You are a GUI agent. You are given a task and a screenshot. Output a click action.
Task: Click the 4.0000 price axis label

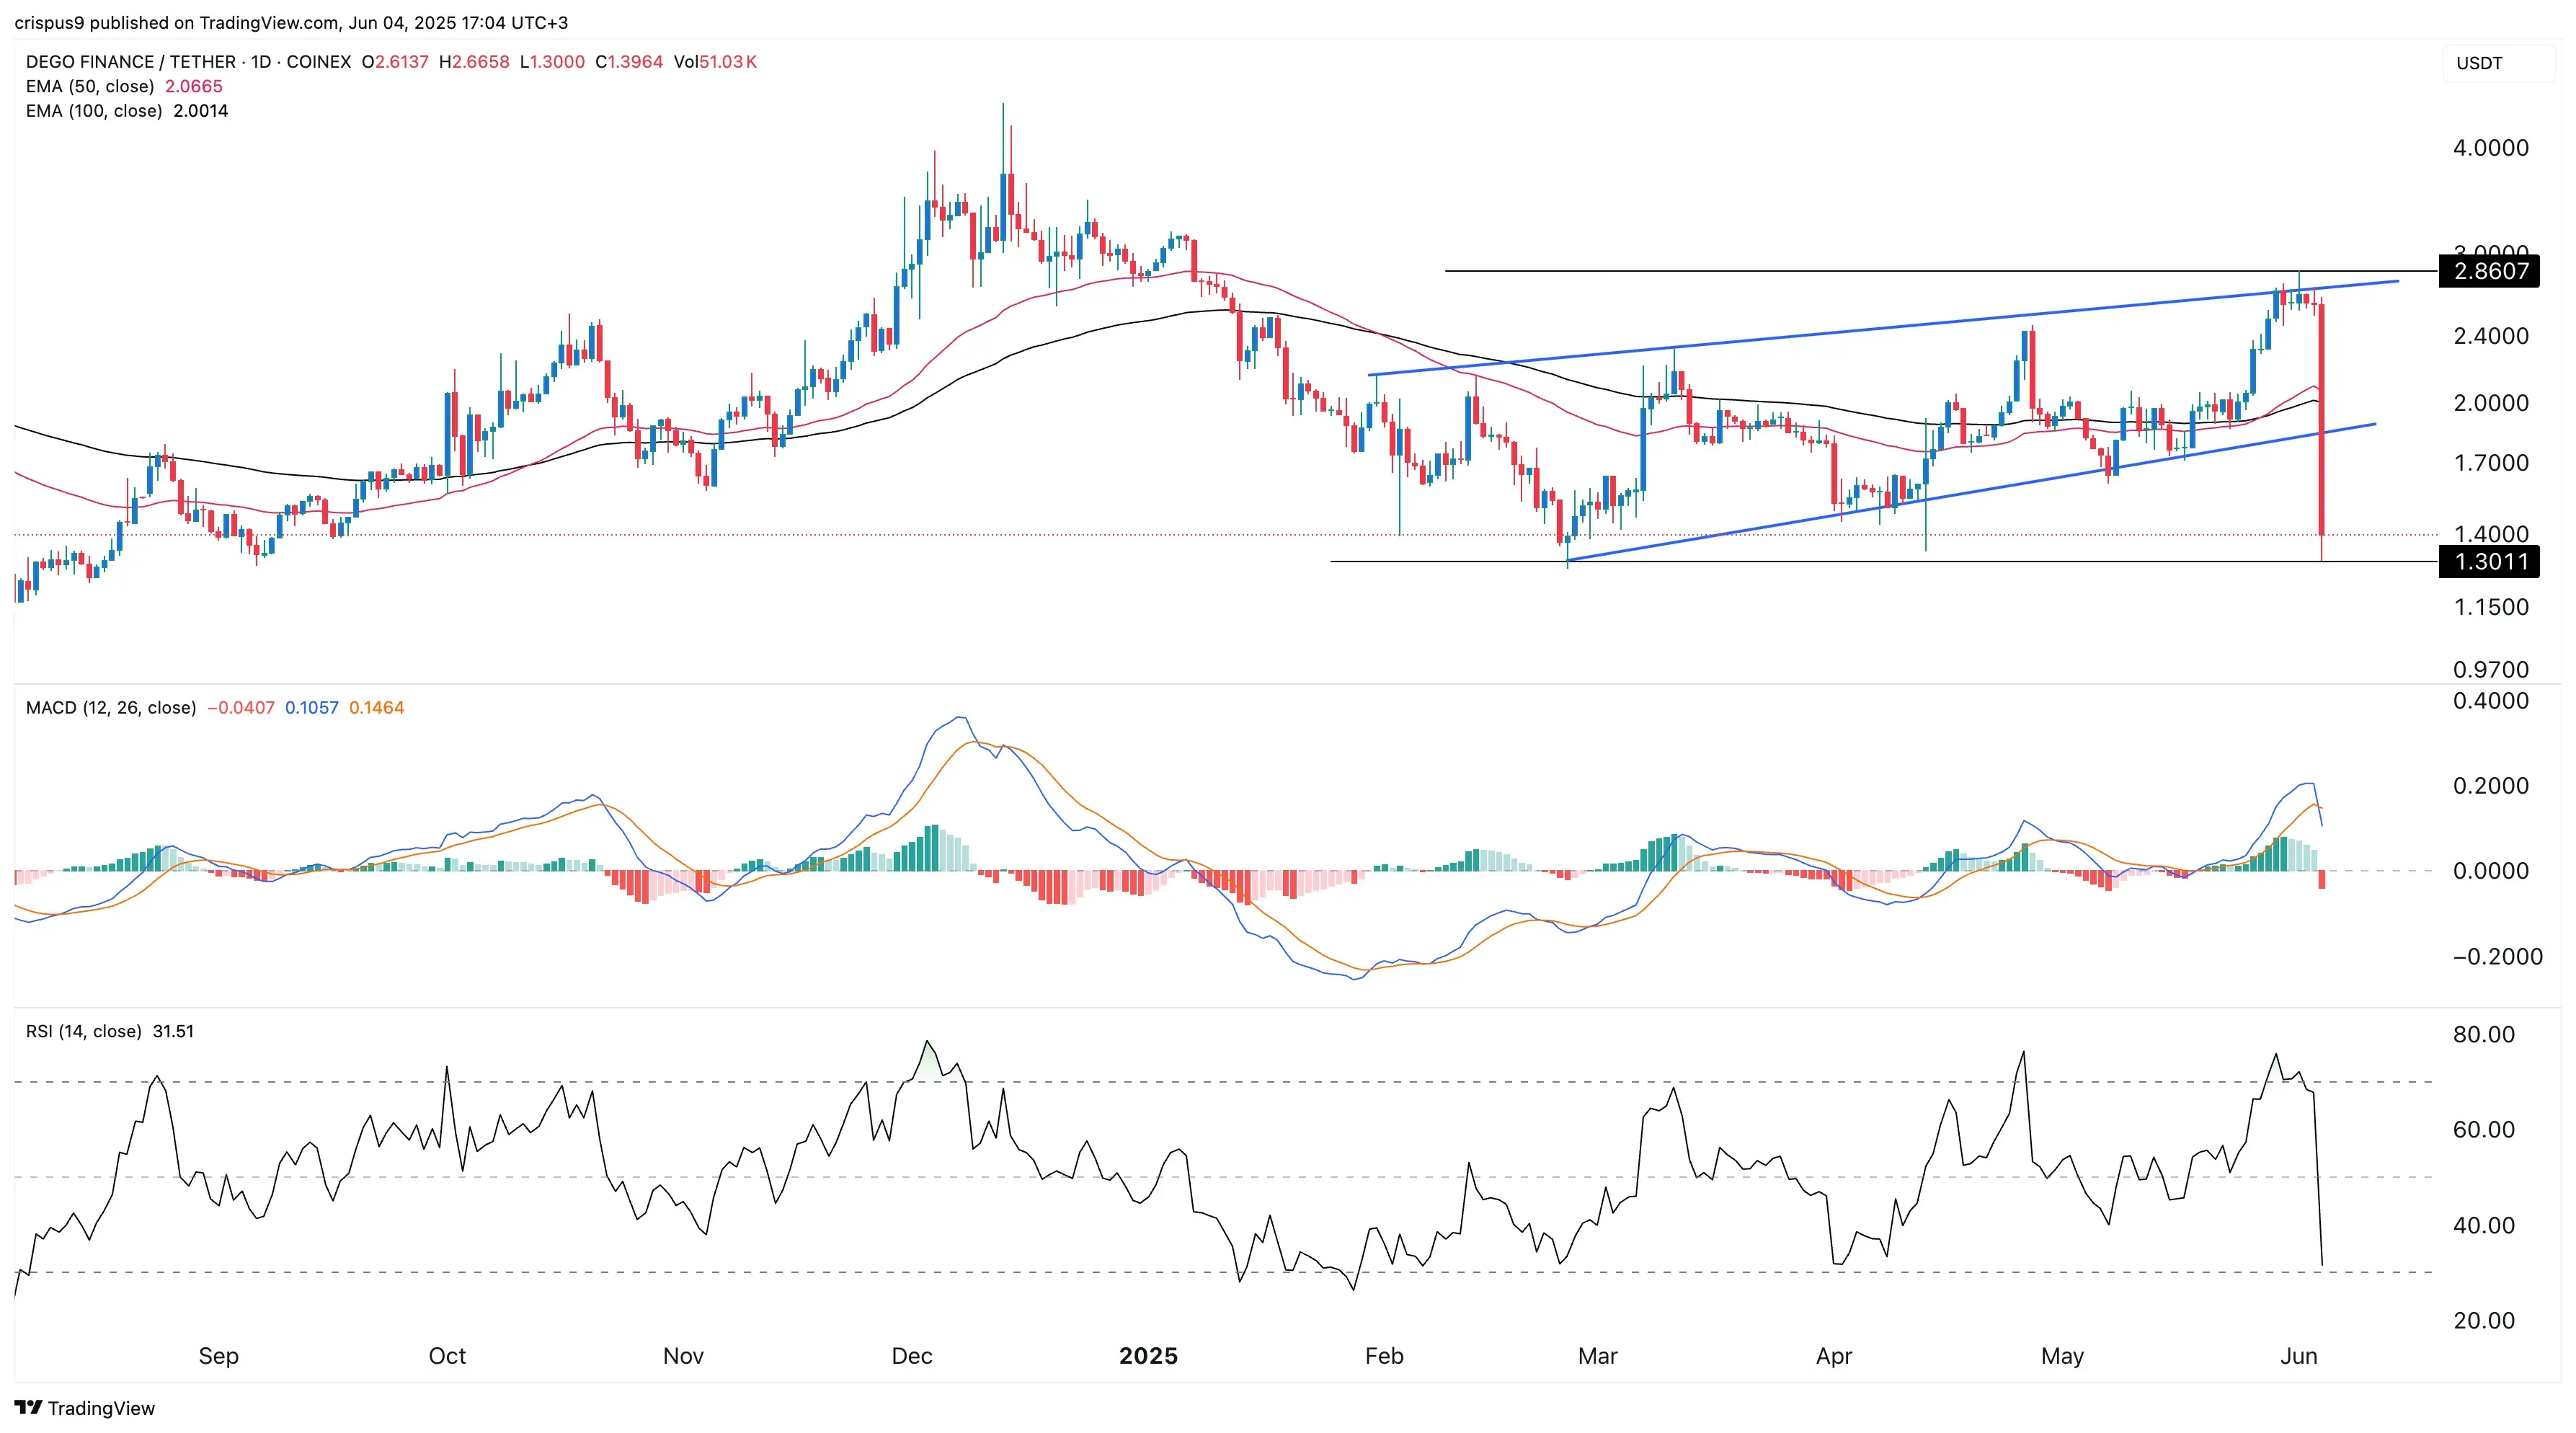(2490, 148)
